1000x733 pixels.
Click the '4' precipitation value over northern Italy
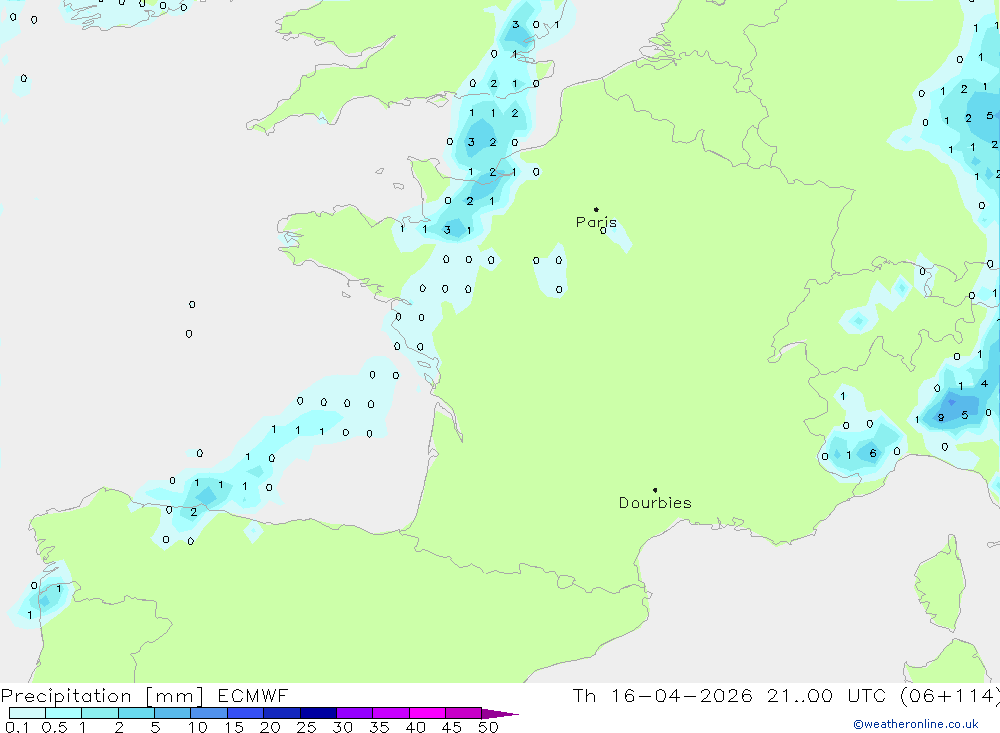tap(985, 384)
